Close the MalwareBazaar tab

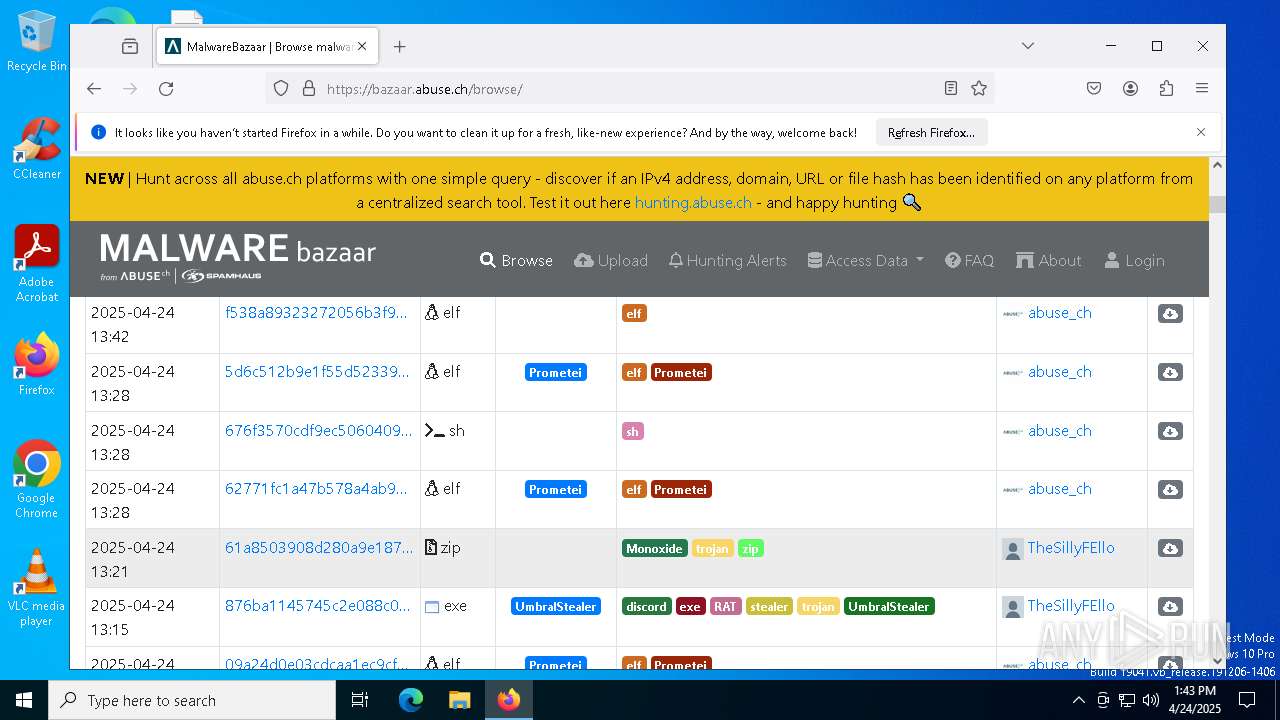(x=362, y=46)
